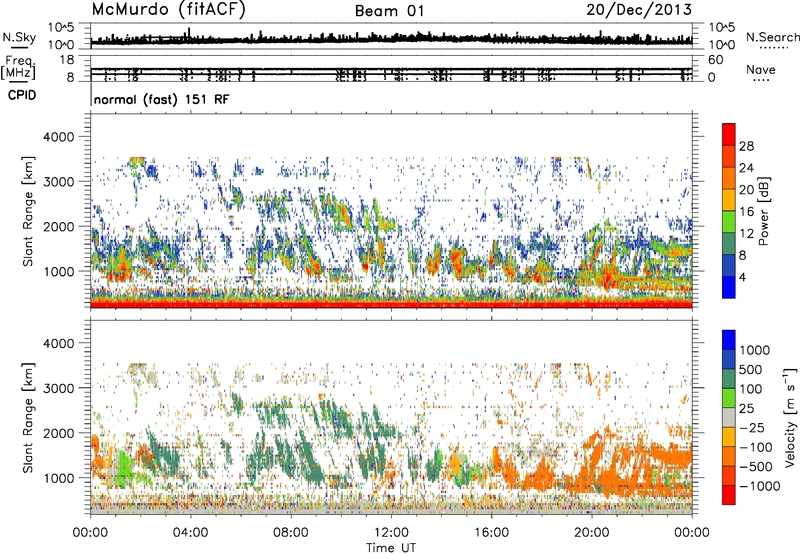This screenshot has height=554, width=800.
Task: Click the "4000" tick of velocity panel
Action: coord(61,343)
